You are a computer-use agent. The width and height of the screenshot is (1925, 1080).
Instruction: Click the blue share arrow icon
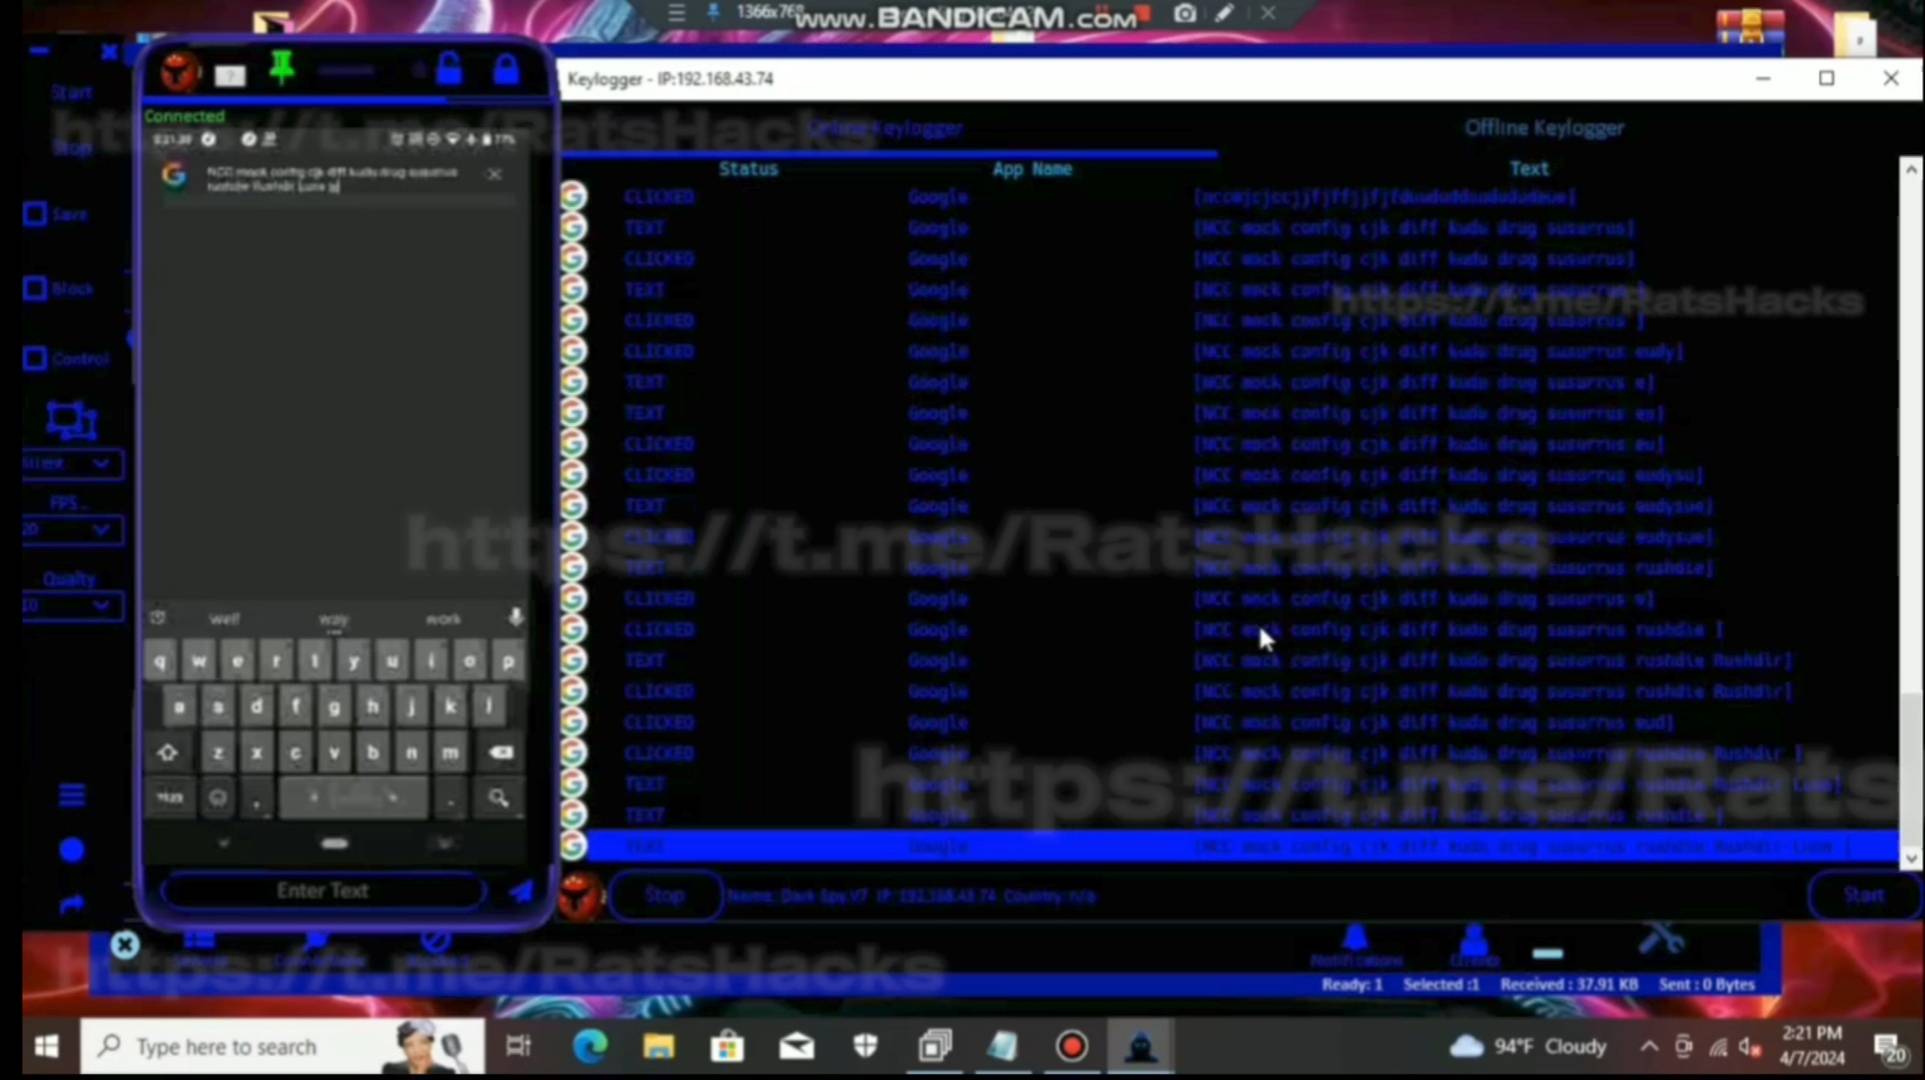tap(72, 904)
